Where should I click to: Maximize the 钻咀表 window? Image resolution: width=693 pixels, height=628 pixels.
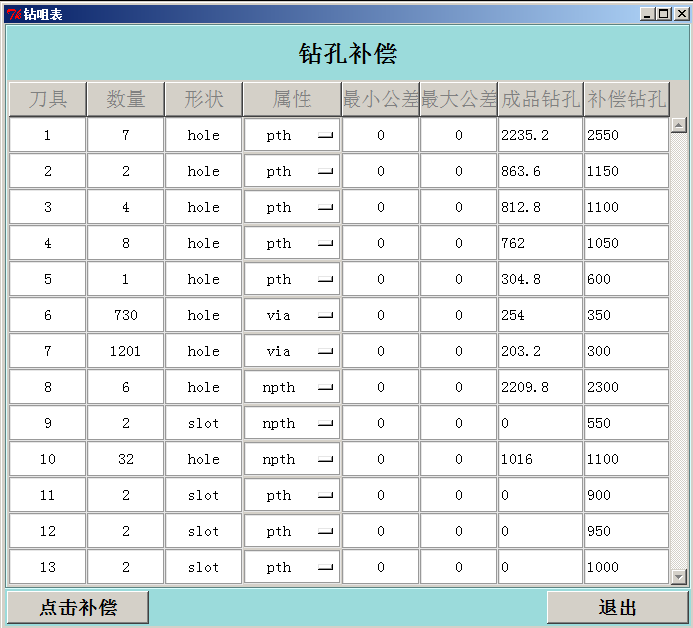[x=663, y=14]
